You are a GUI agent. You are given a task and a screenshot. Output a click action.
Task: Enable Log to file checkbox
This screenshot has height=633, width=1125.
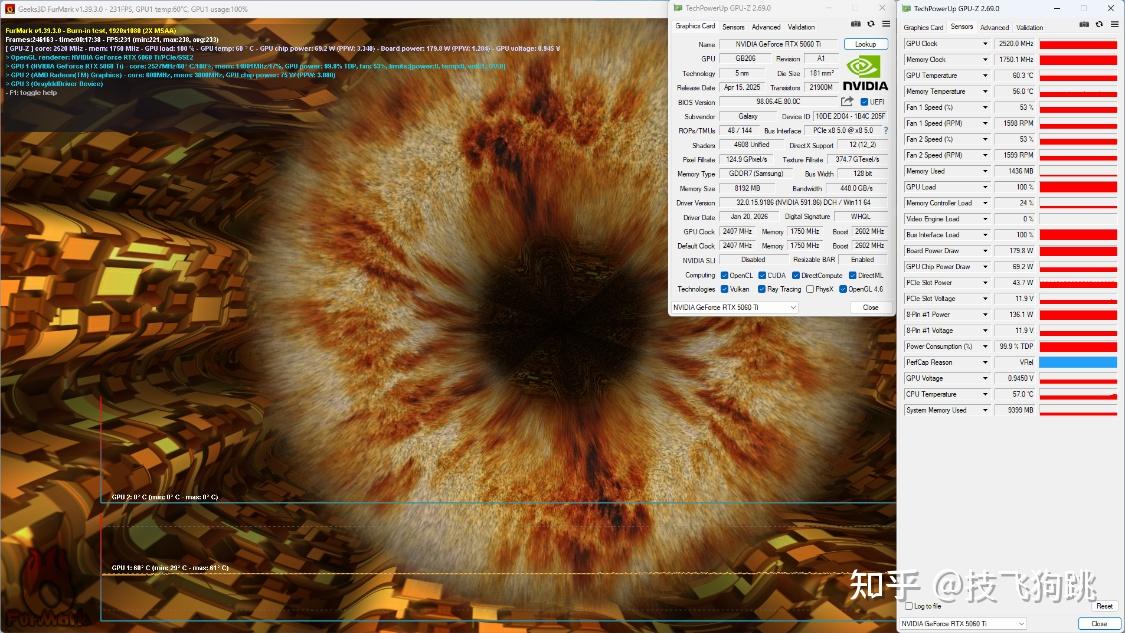(x=909, y=606)
